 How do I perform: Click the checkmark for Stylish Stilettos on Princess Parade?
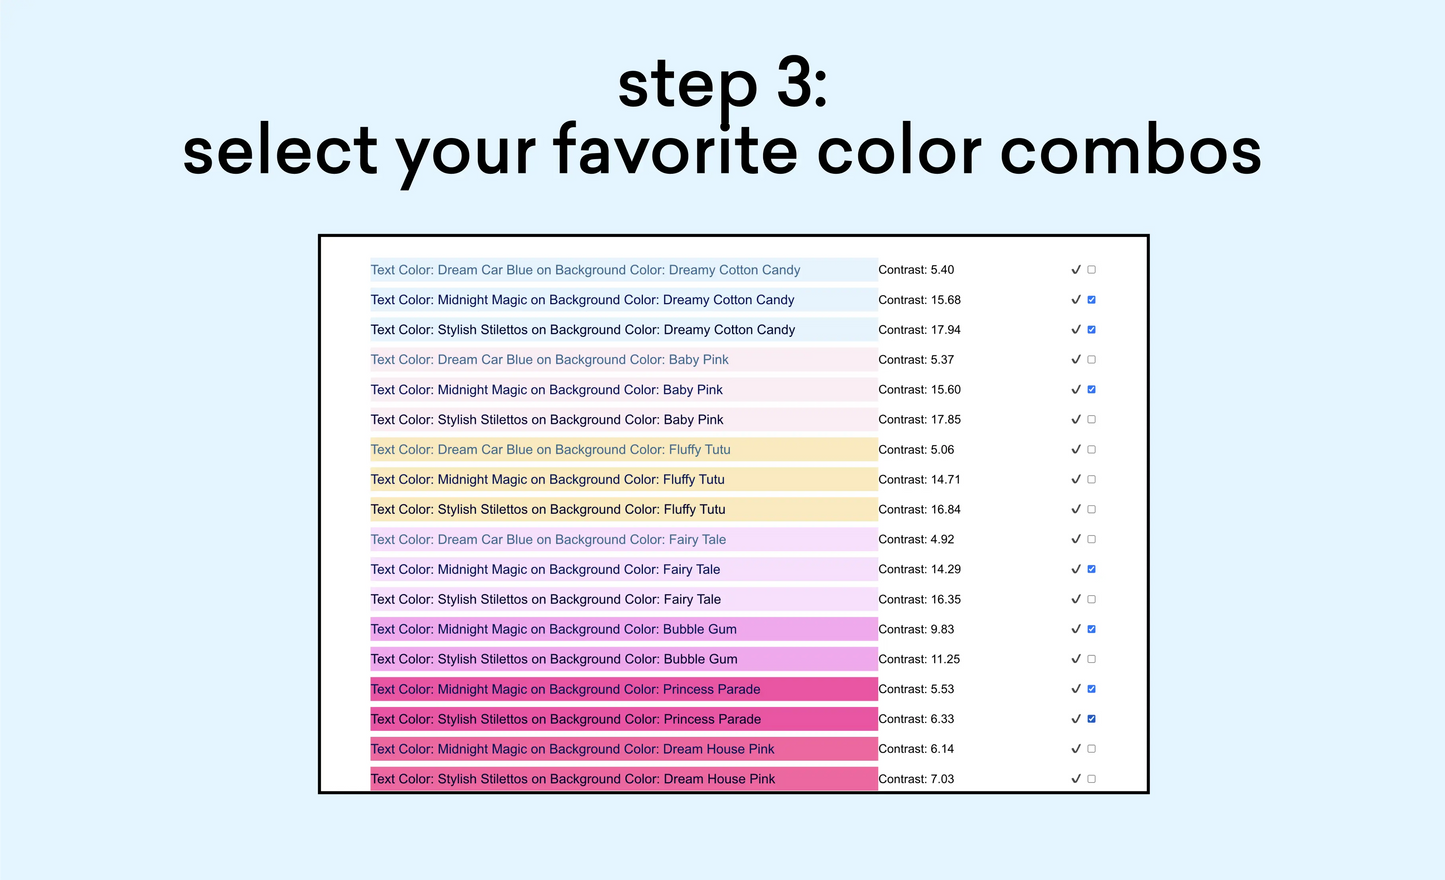[1077, 719]
